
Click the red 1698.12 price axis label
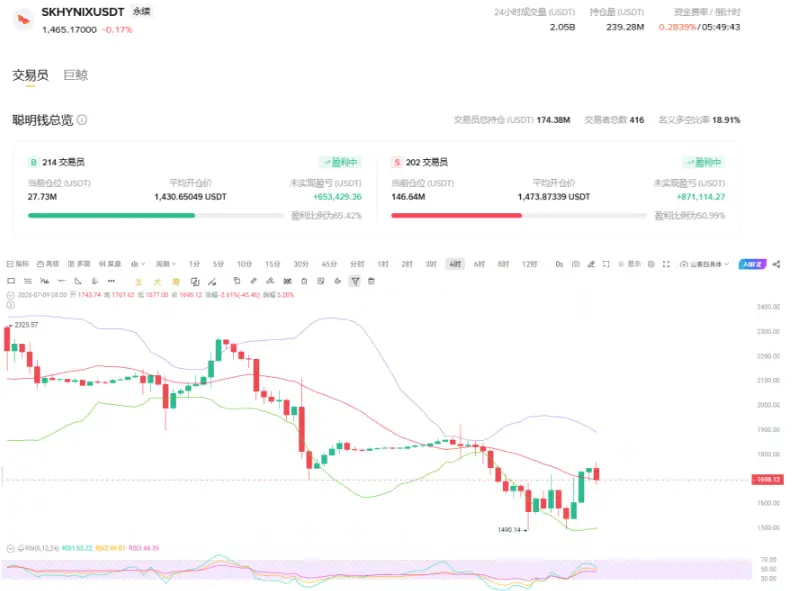(768, 479)
